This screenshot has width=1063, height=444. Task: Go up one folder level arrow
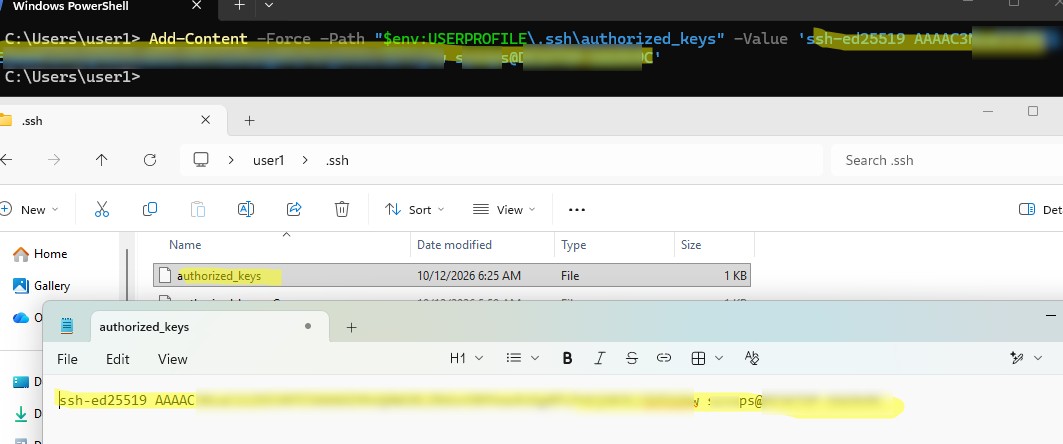point(102,160)
